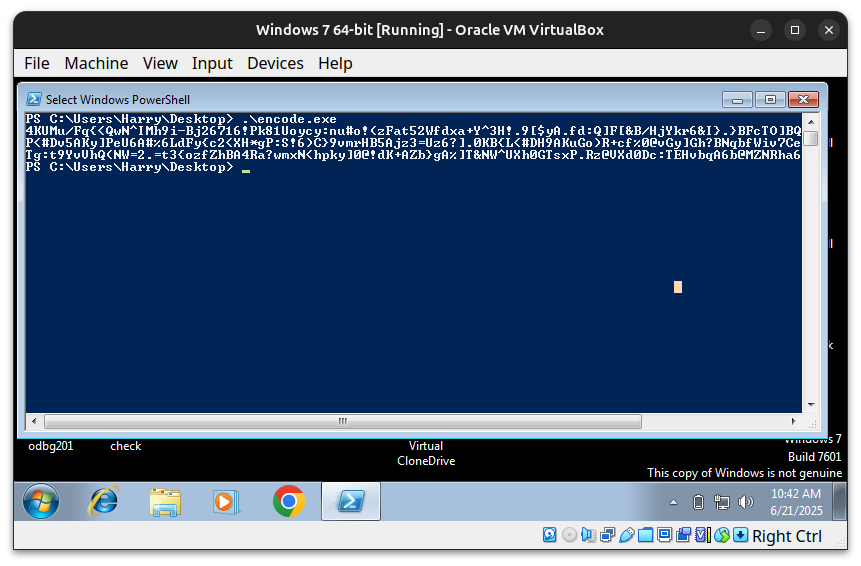Click the Right Ctrl host key label

(x=787, y=536)
